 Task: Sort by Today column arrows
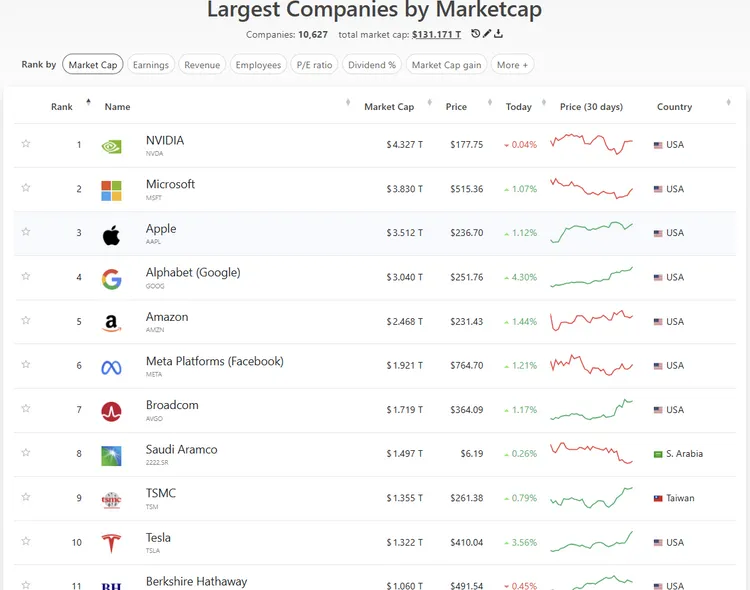point(544,102)
